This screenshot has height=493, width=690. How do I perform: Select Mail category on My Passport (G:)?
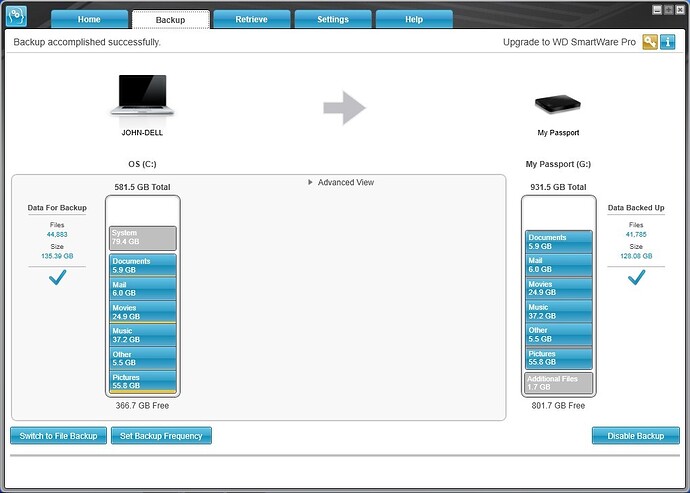click(x=559, y=265)
